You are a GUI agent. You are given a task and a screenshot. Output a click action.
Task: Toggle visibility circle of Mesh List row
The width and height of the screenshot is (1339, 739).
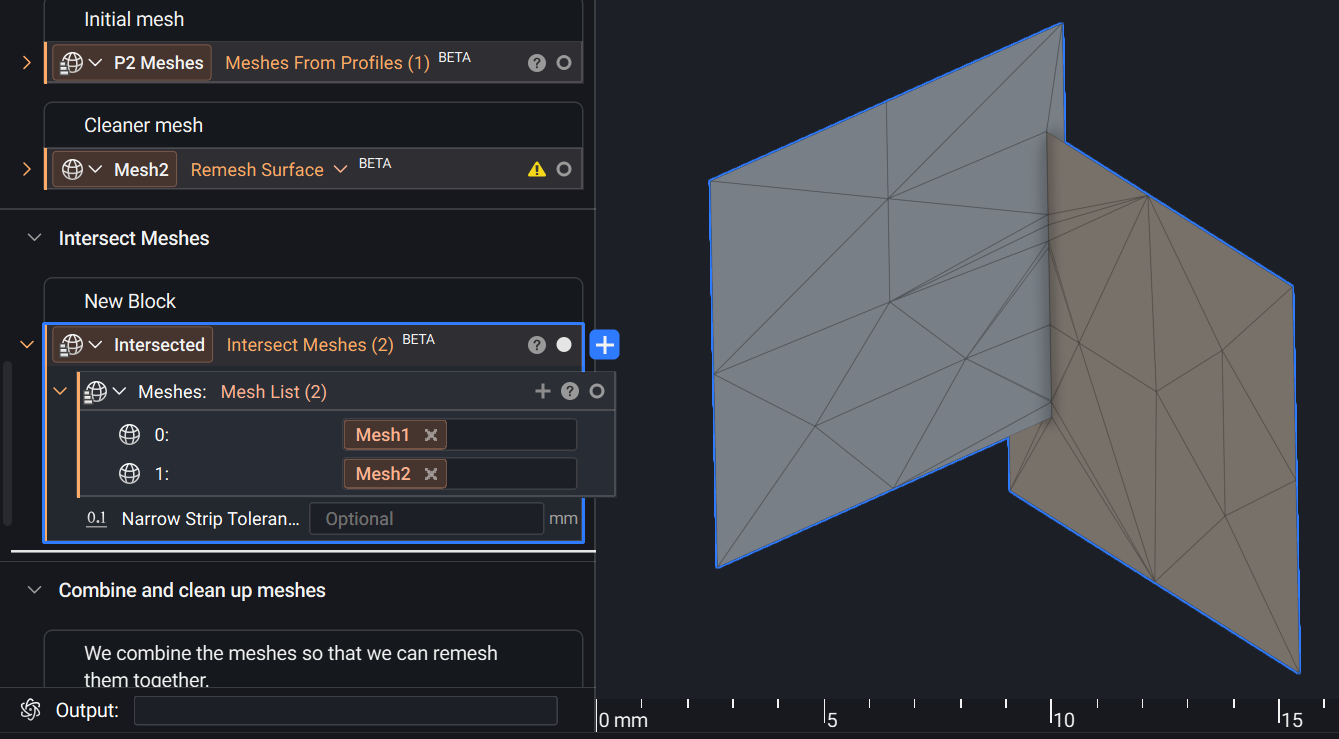coord(597,392)
